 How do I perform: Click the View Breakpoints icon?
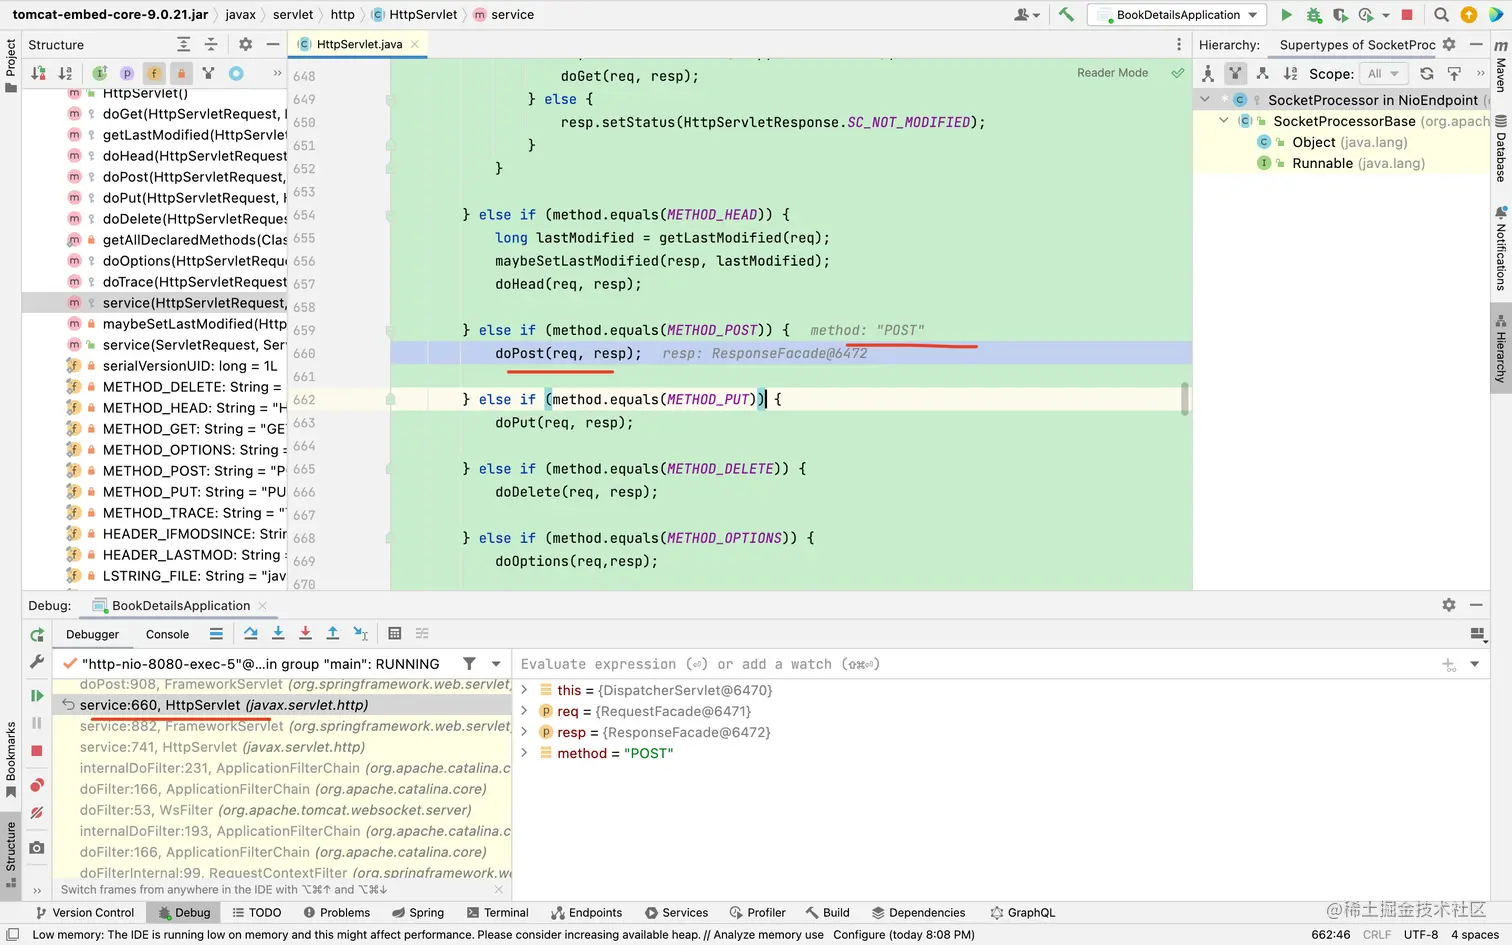37,785
